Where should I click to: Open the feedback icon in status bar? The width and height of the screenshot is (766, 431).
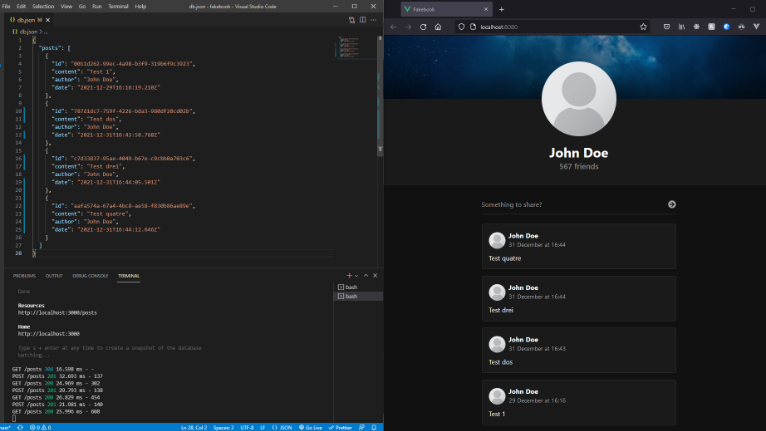362,428
